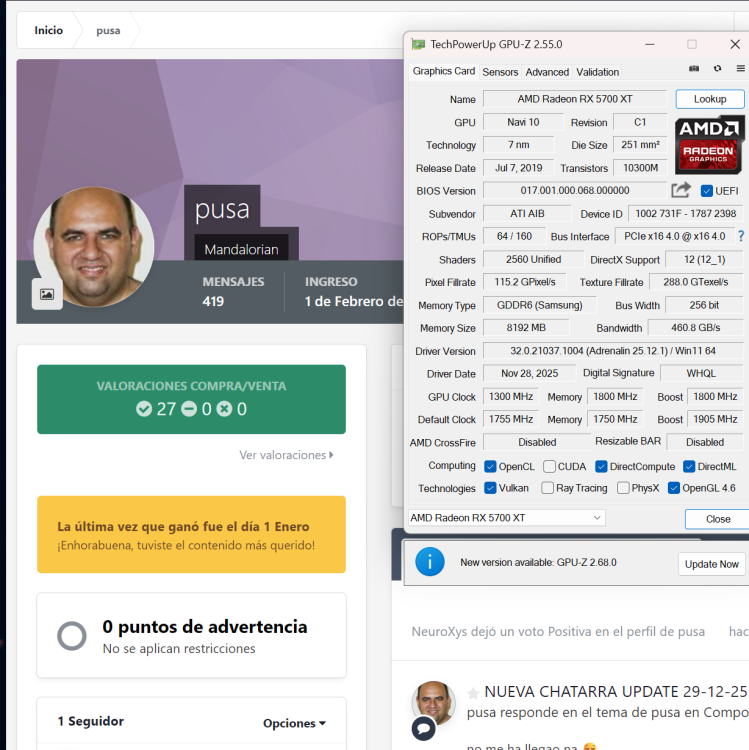
Task: Click the large pusa profile picture
Action: point(94,246)
